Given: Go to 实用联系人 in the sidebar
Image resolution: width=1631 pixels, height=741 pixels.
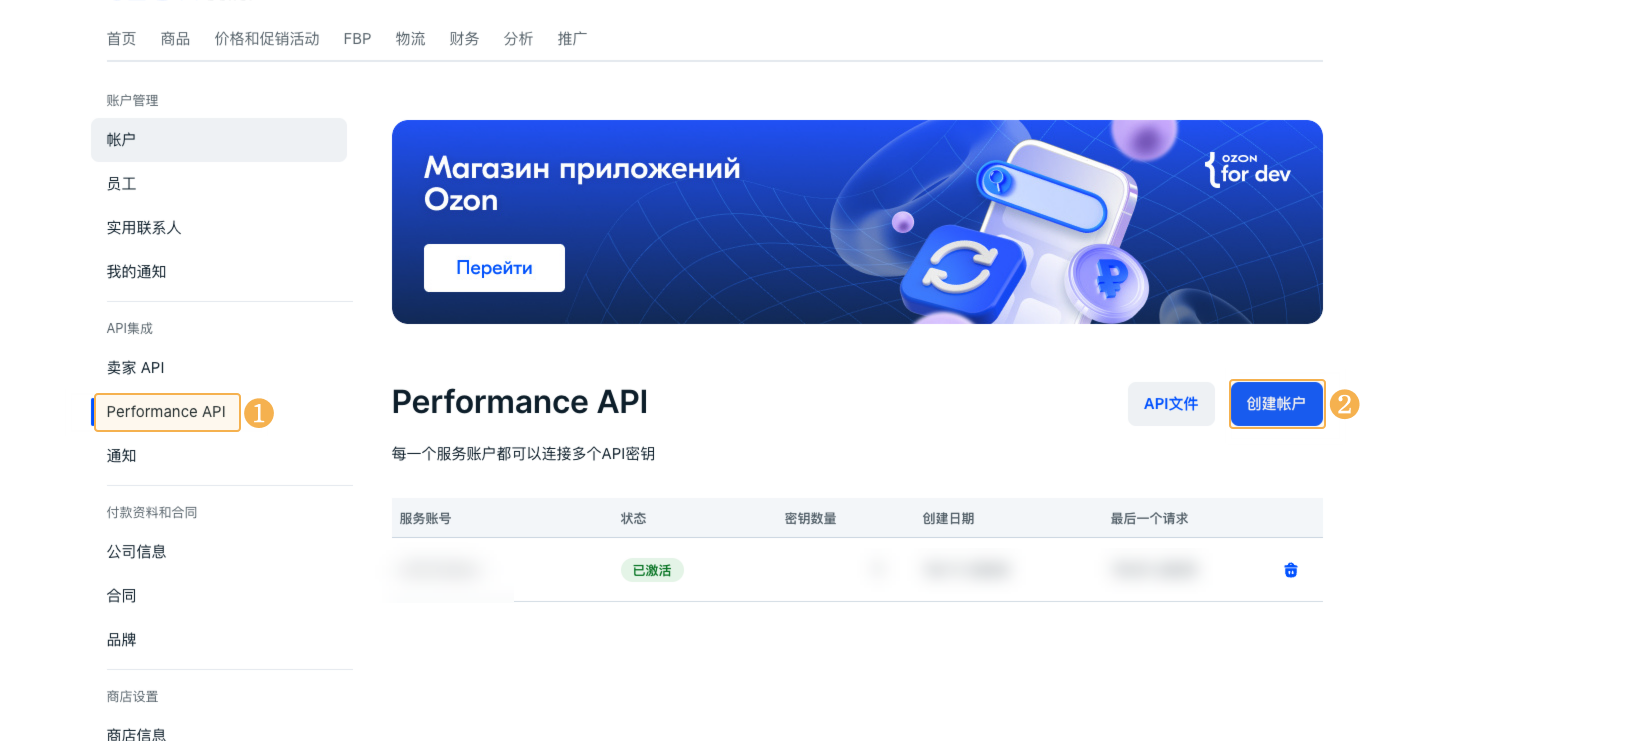Looking at the screenshot, I should (144, 228).
